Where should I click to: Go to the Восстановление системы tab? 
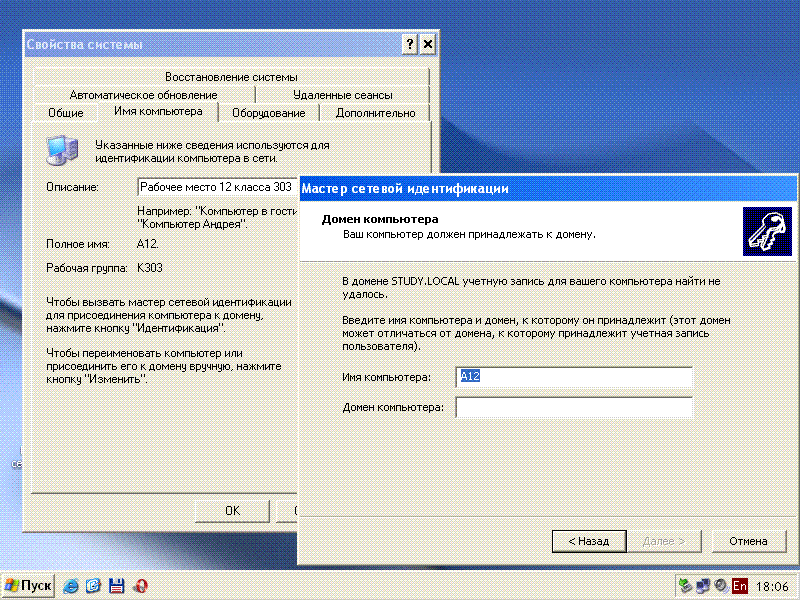tap(231, 77)
